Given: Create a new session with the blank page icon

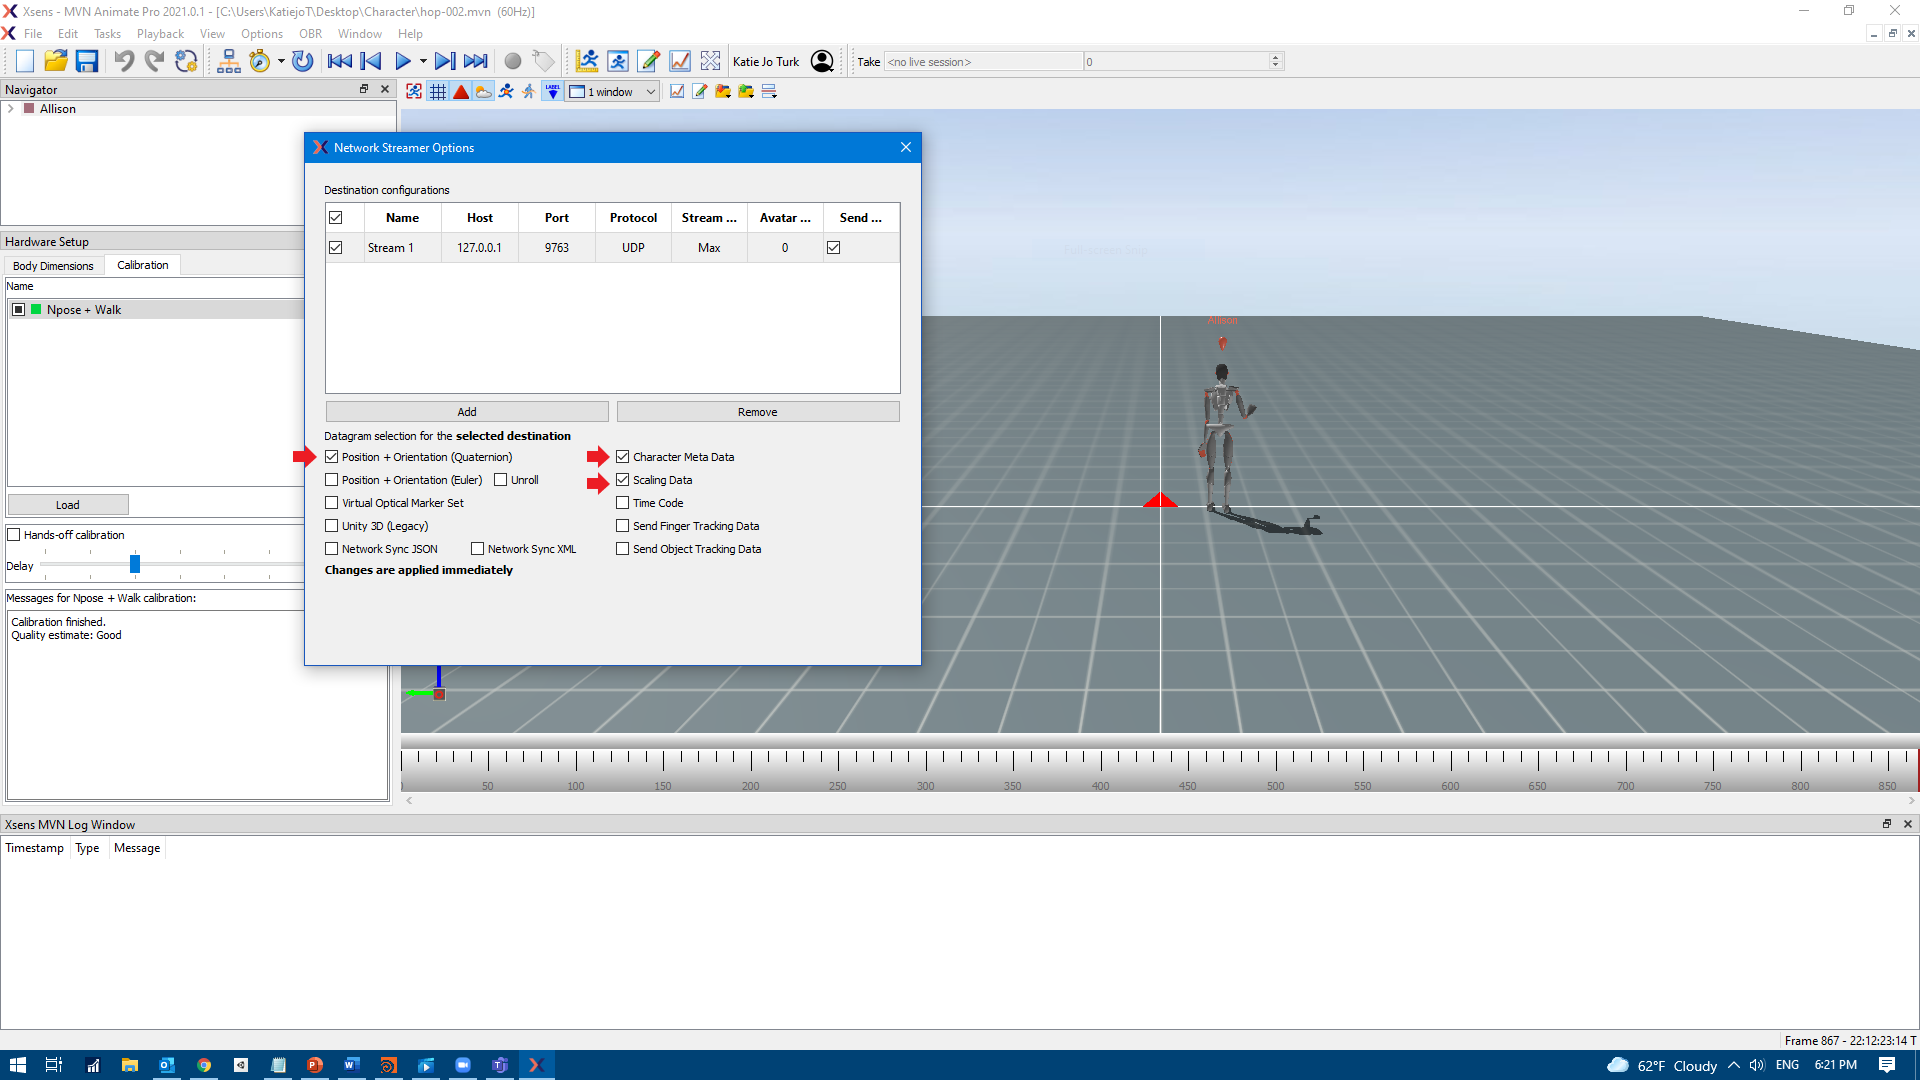Looking at the screenshot, I should coord(25,61).
